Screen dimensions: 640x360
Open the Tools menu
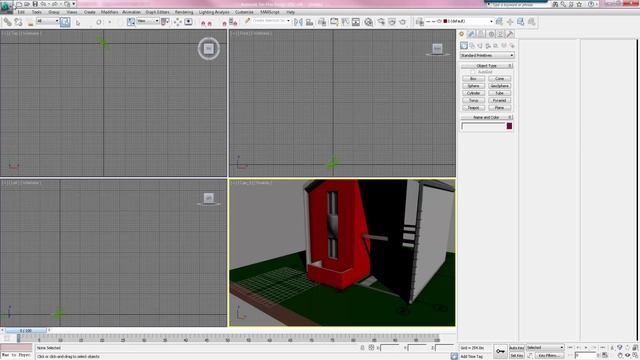tap(37, 12)
